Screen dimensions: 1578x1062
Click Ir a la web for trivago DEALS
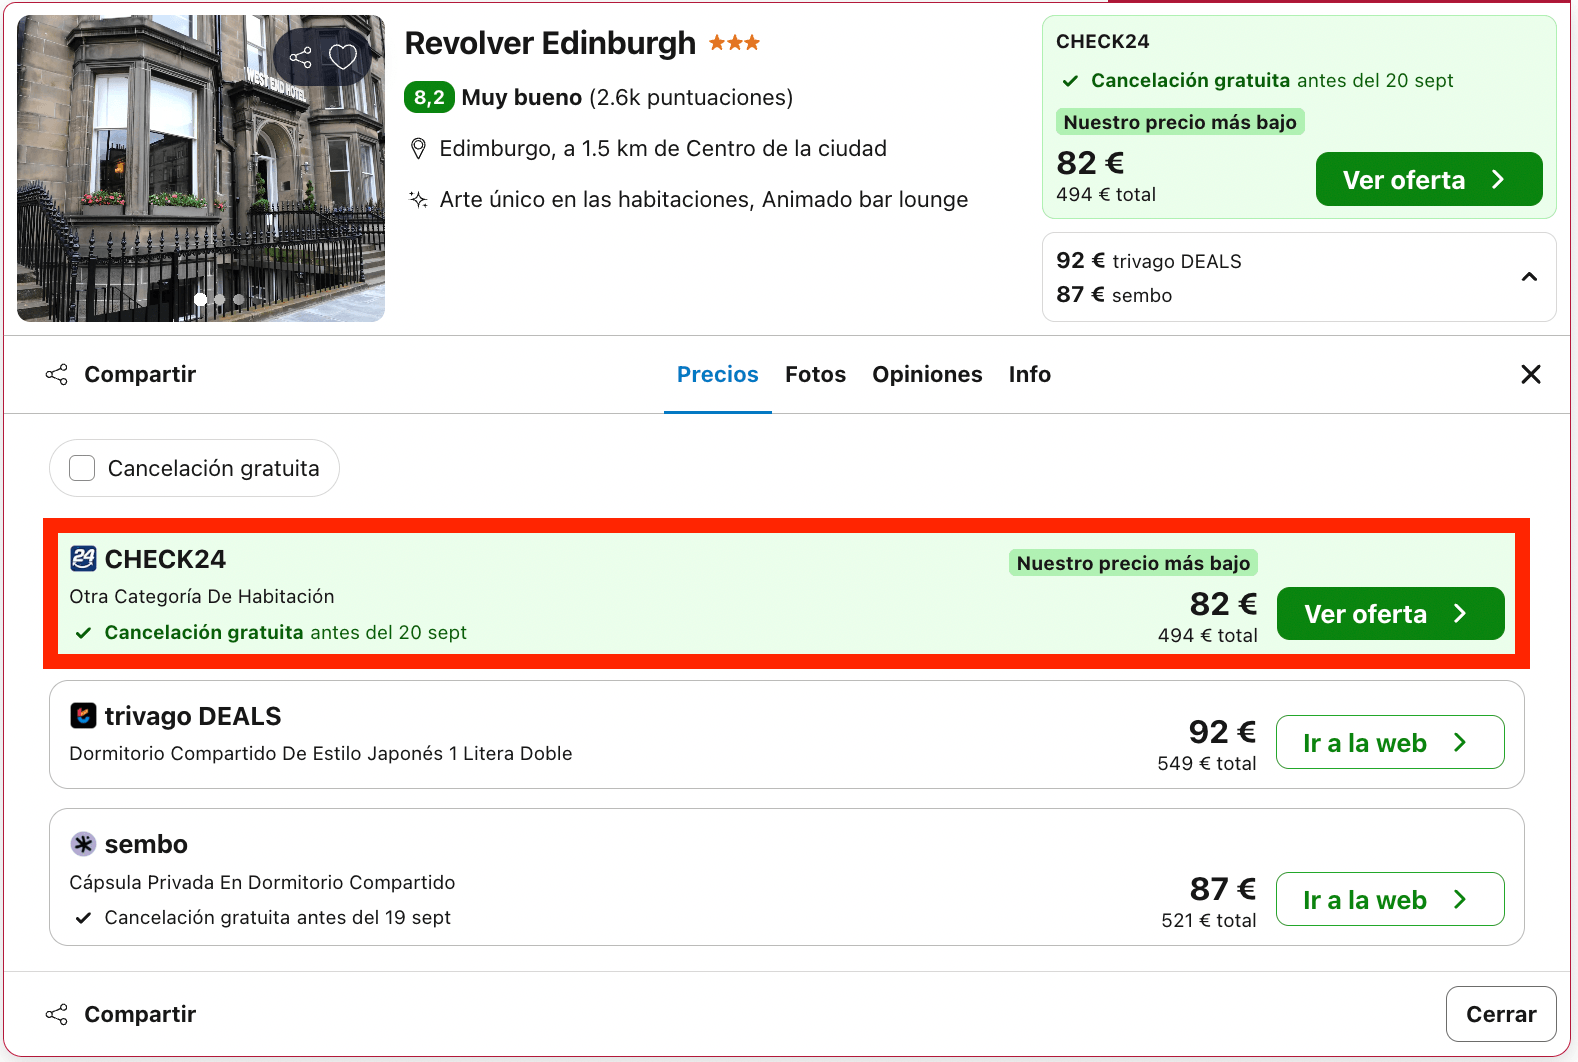tap(1390, 742)
